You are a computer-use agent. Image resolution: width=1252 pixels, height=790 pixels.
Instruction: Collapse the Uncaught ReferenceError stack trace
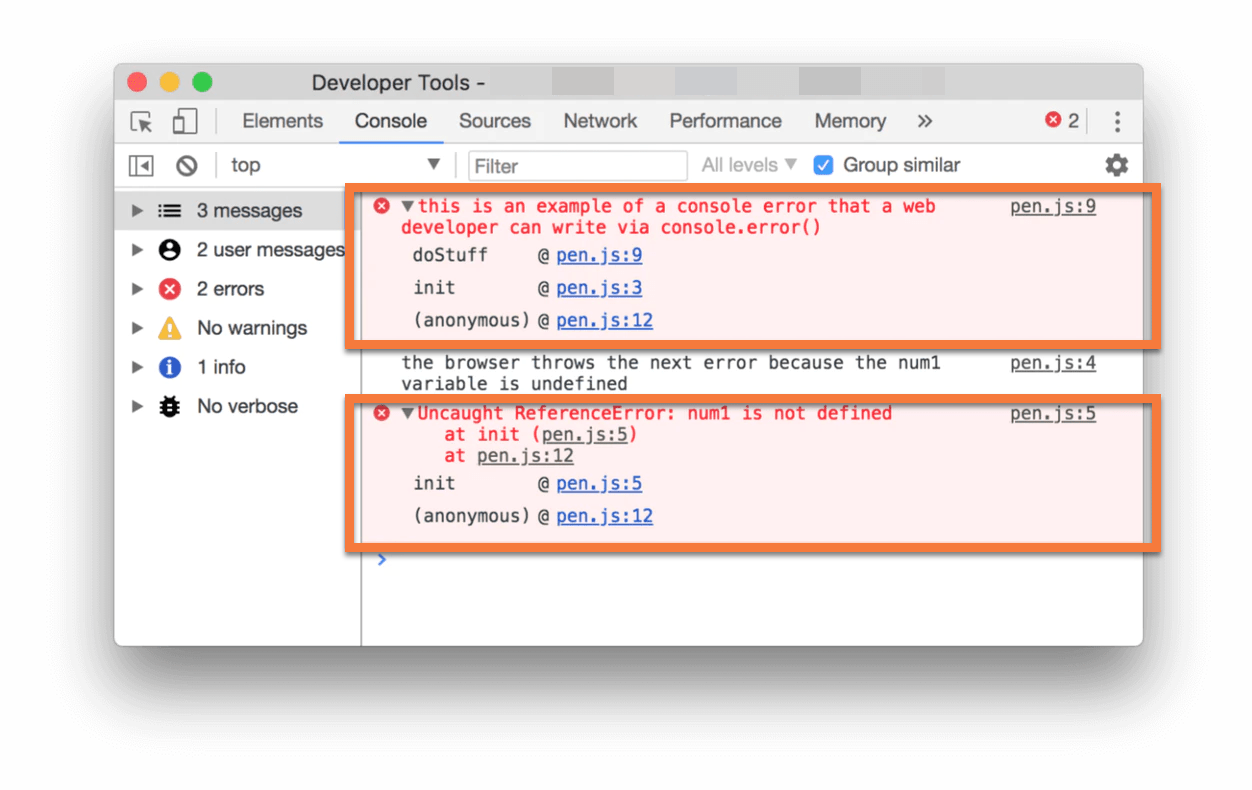click(x=408, y=414)
